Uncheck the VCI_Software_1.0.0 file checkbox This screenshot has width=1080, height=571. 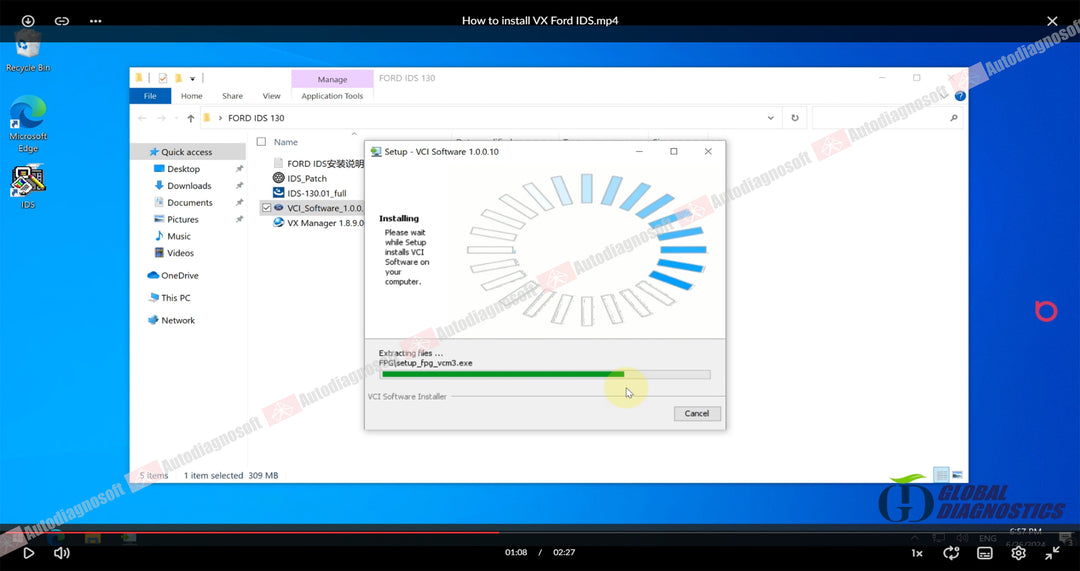pos(267,208)
